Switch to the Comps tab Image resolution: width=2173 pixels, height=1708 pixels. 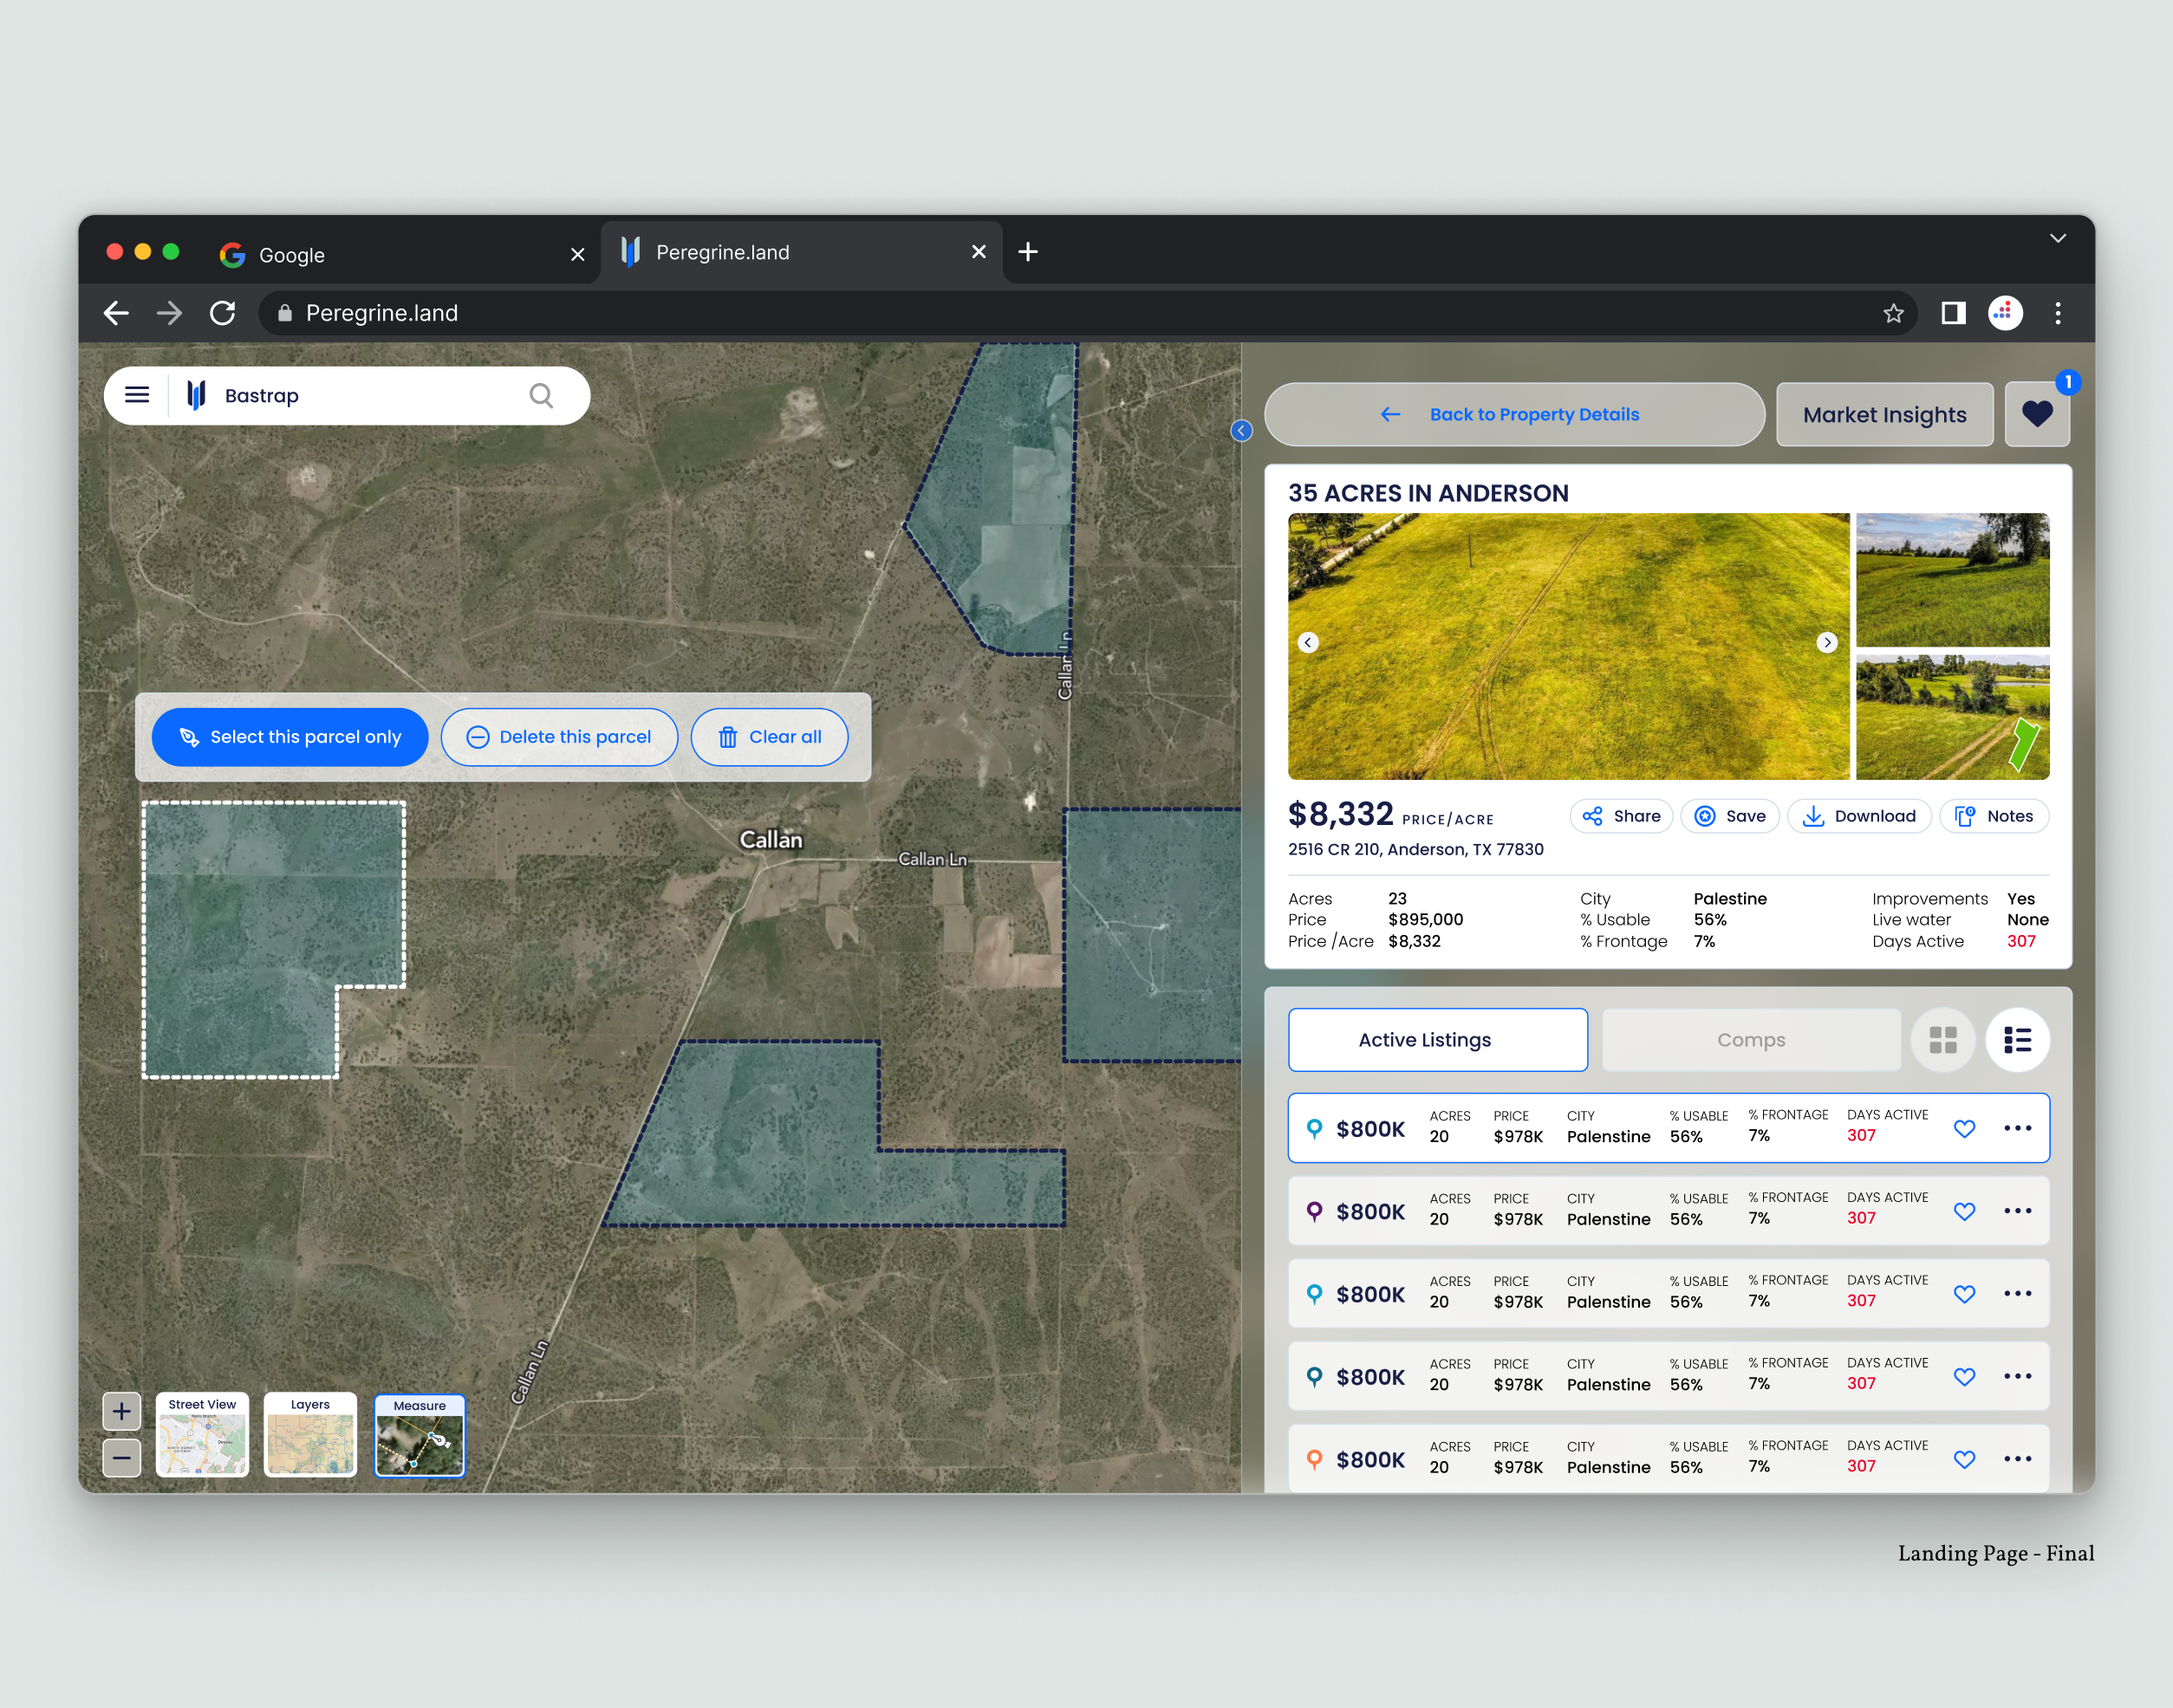[x=1751, y=1040]
